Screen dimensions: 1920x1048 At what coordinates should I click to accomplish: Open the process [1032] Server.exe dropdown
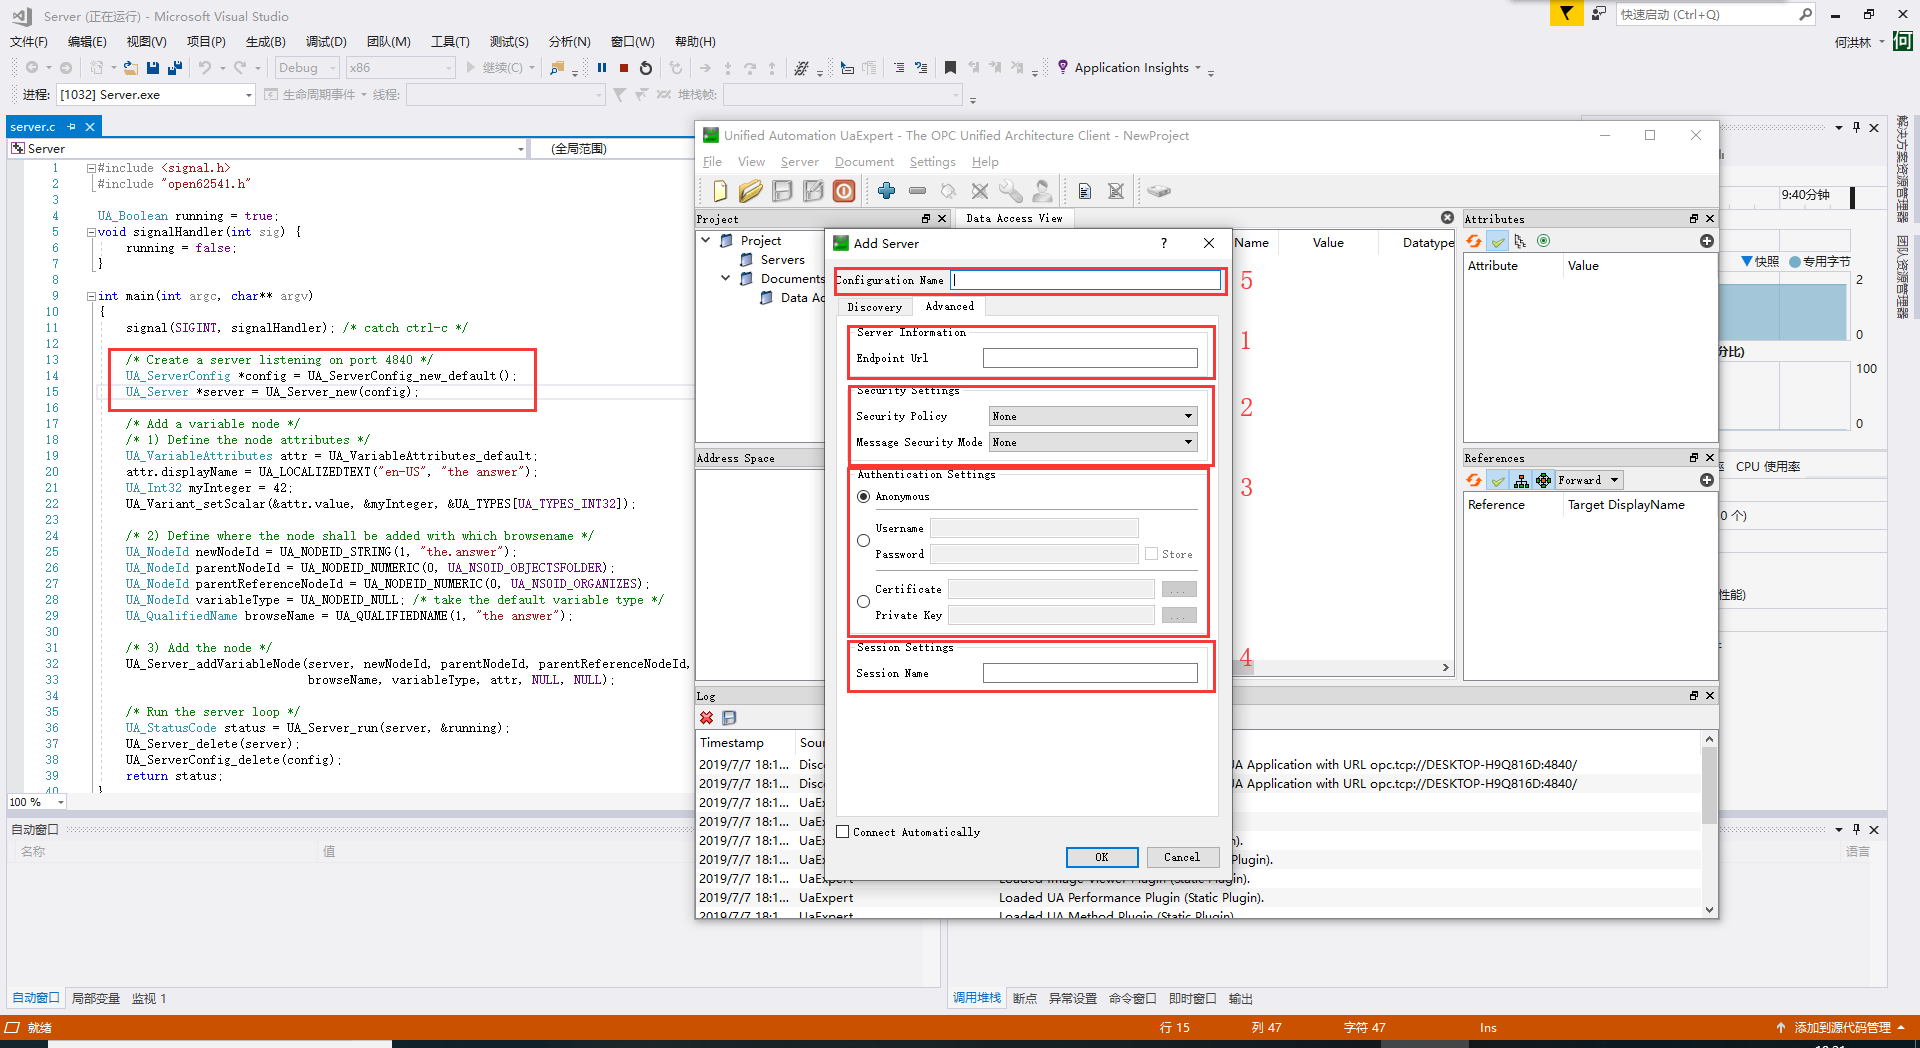[156, 95]
